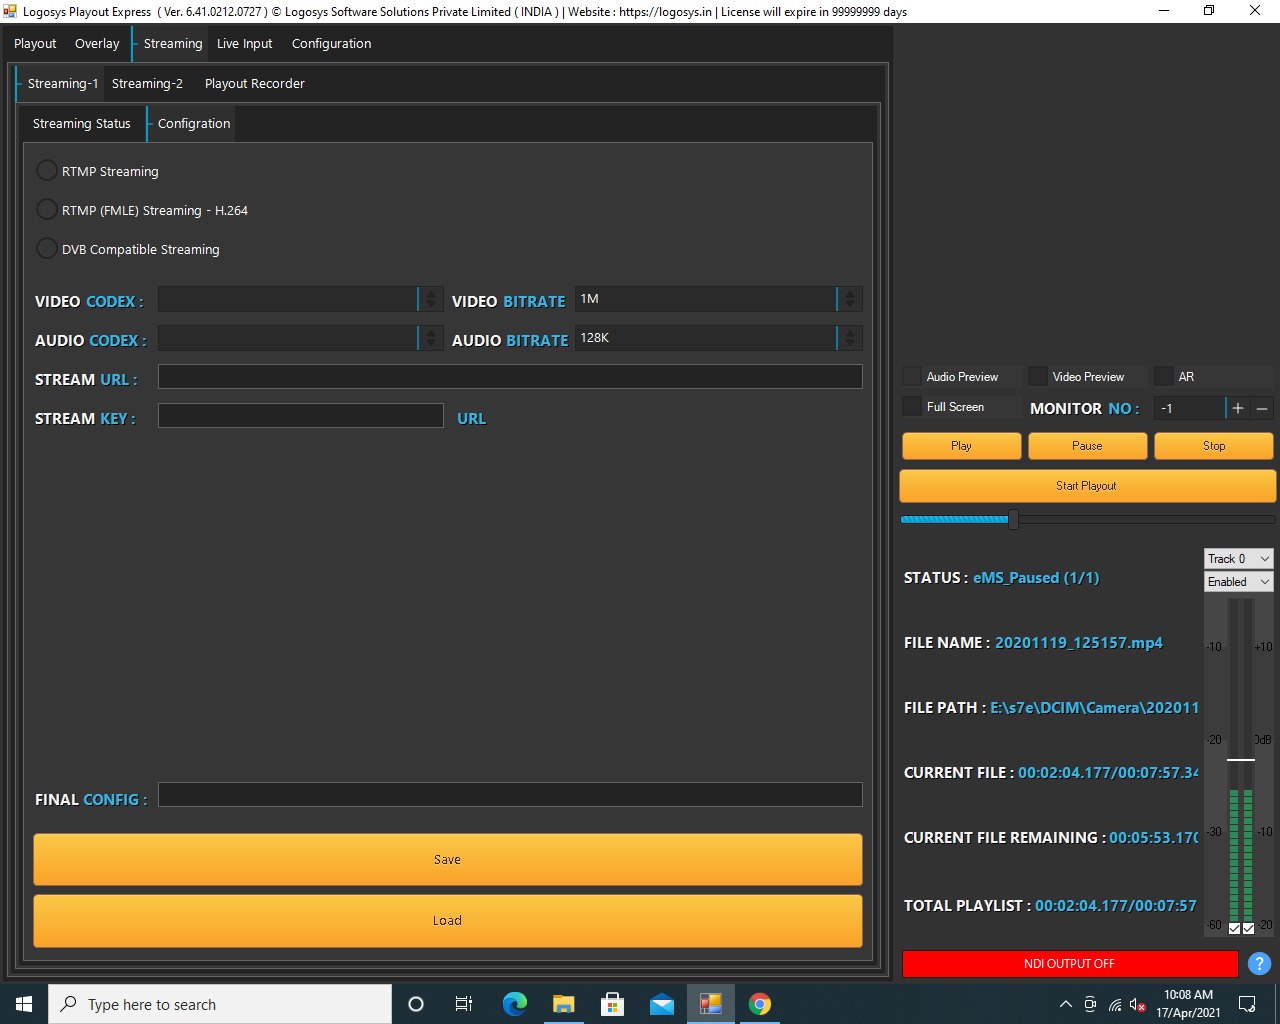Screen dimensions: 1280x1024
Task: Click the Stream Key input field
Action: coord(300,415)
